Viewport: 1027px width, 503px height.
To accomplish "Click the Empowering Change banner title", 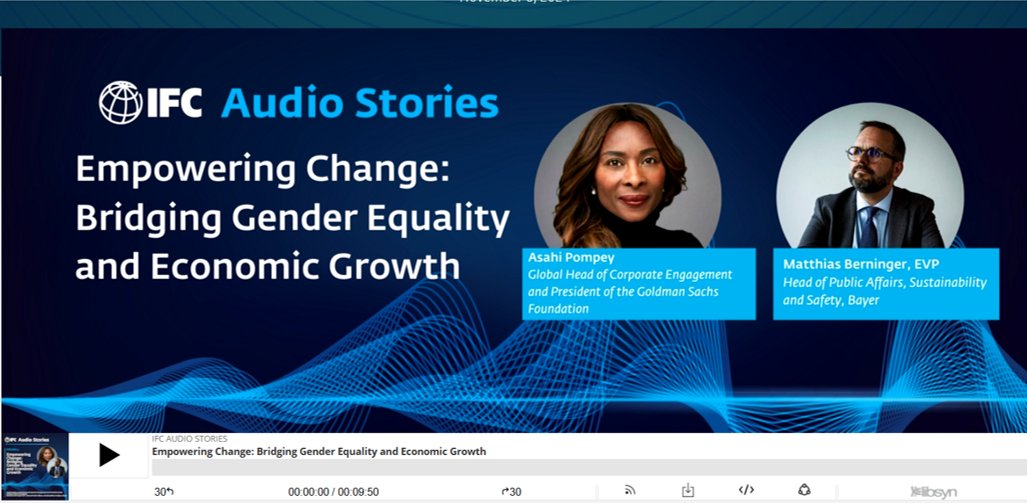I will coord(293,217).
